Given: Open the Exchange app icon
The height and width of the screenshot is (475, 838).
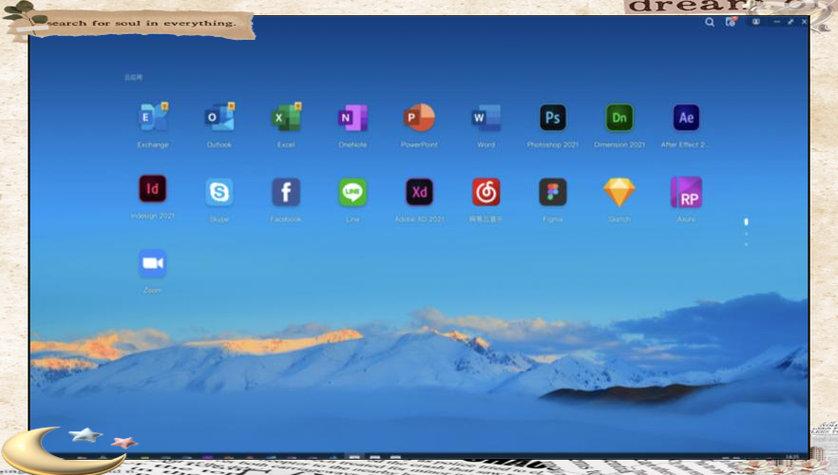Looking at the screenshot, I should [153, 117].
